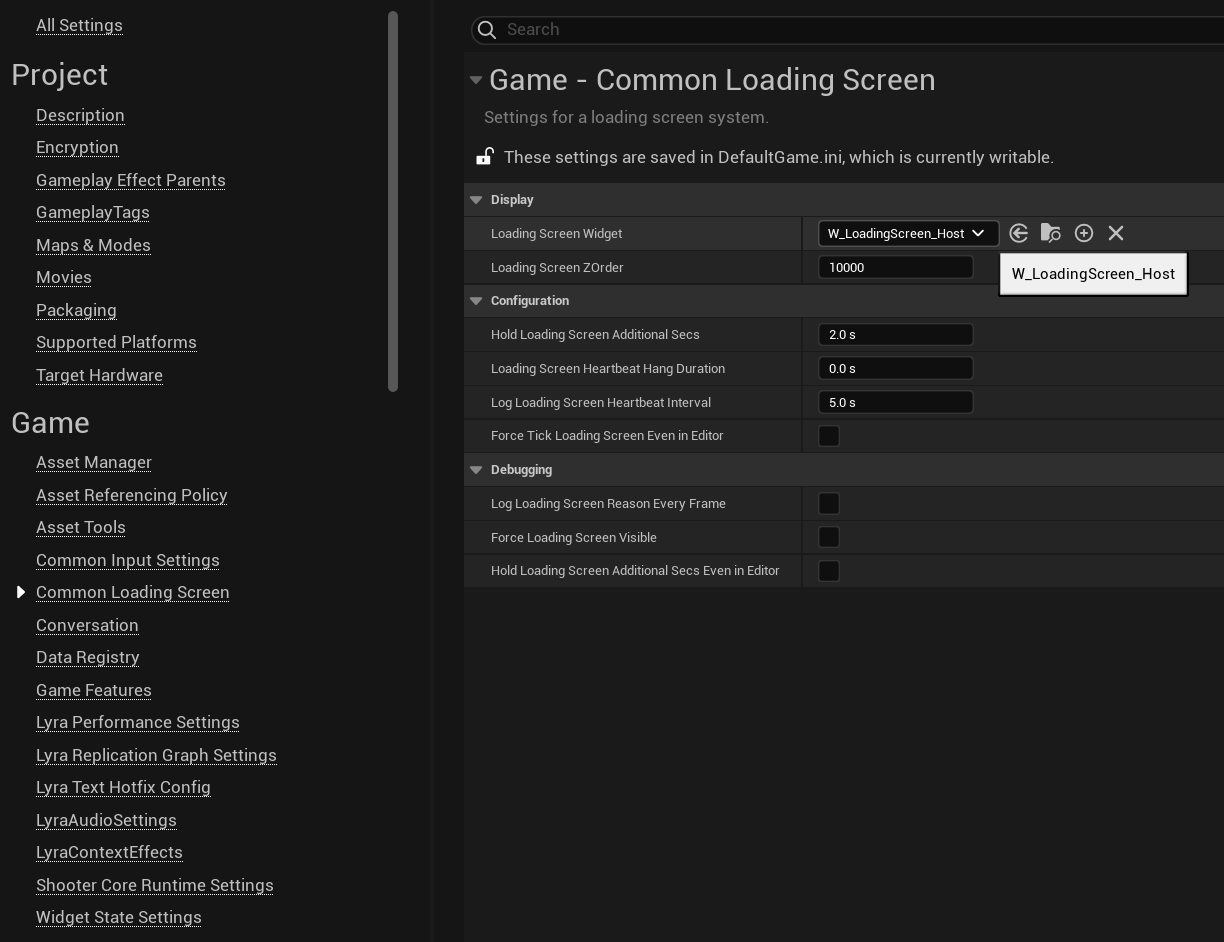Open the W_LoadingScreen_Host widget dropdown
This screenshot has width=1224, height=942.
click(x=907, y=233)
